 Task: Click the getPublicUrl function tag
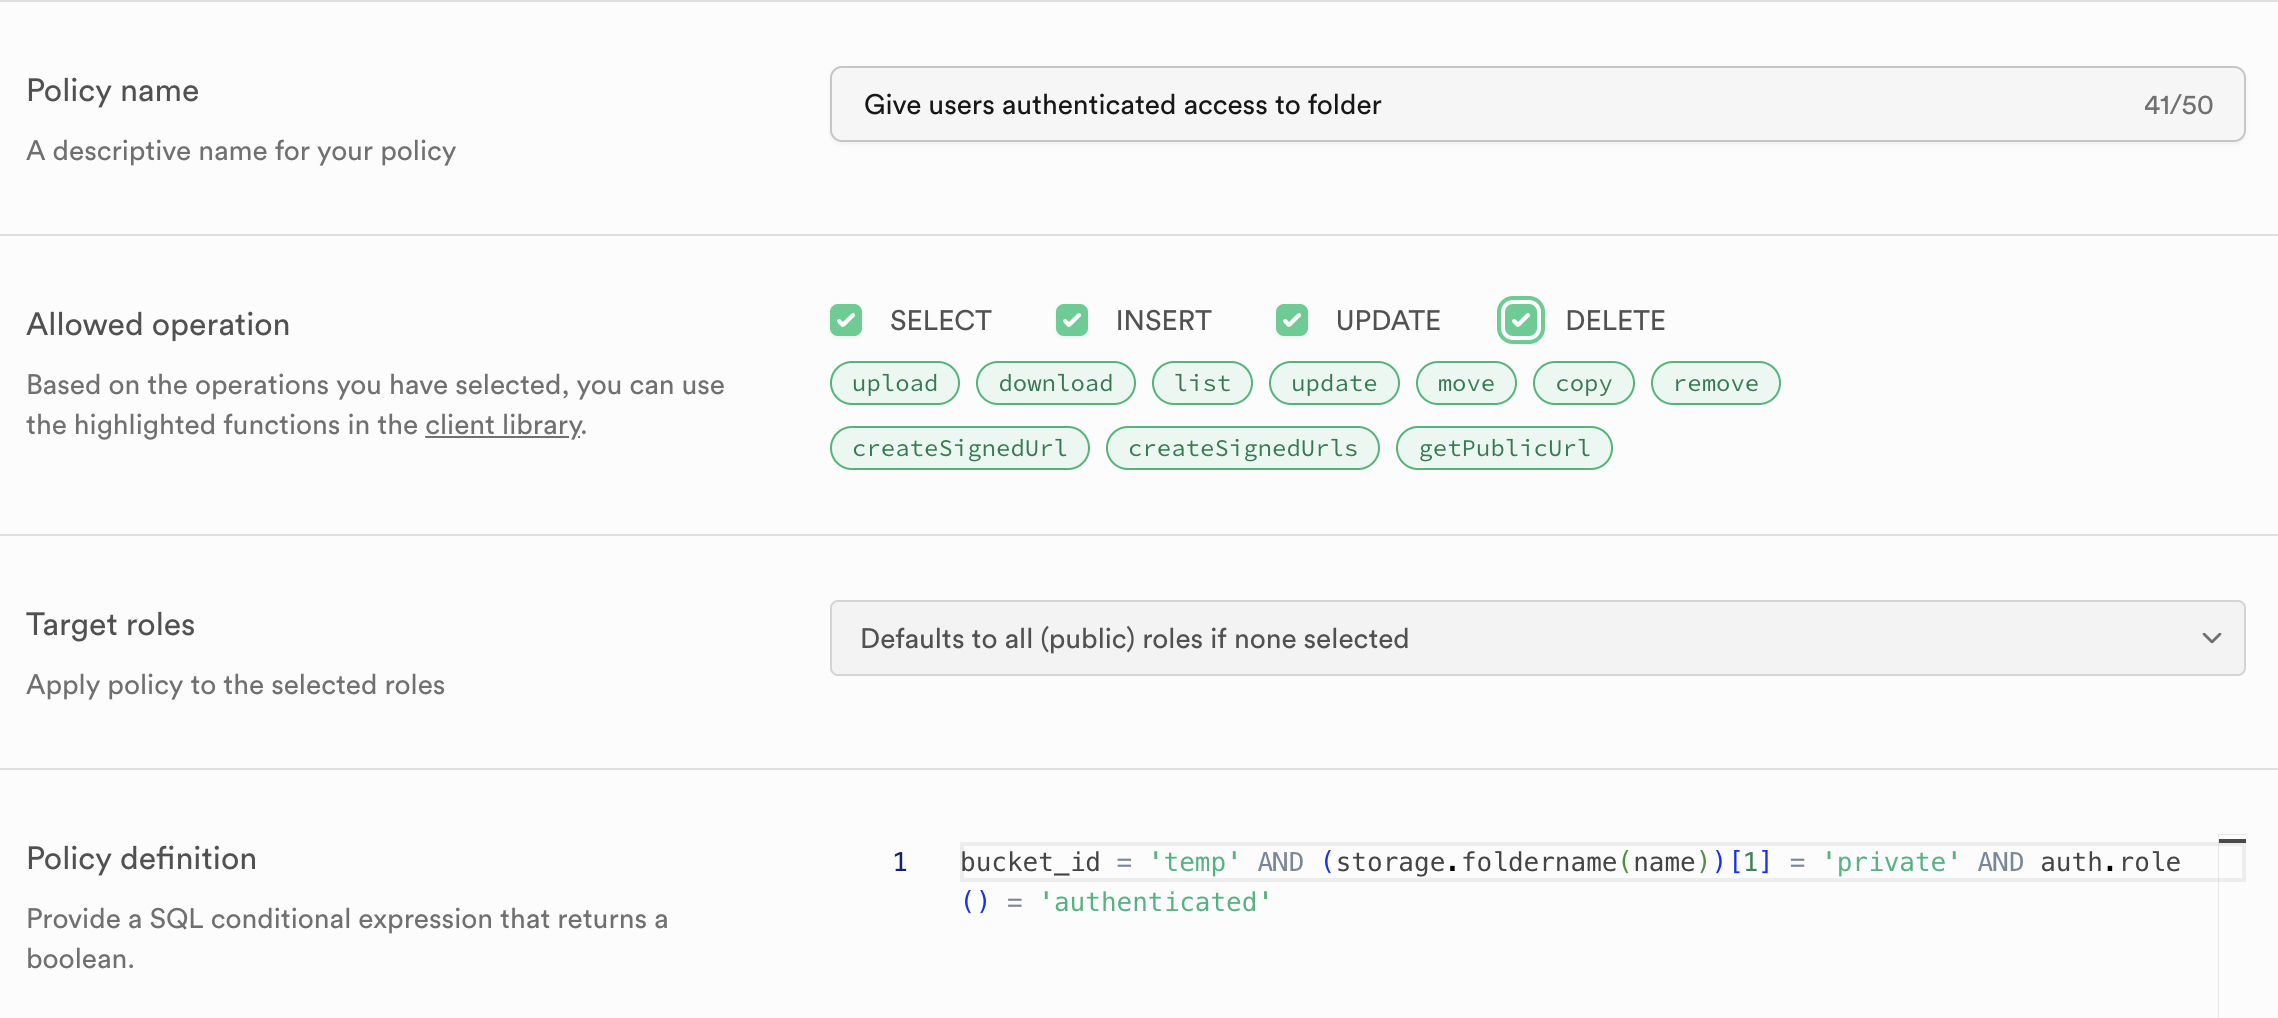click(x=1503, y=448)
